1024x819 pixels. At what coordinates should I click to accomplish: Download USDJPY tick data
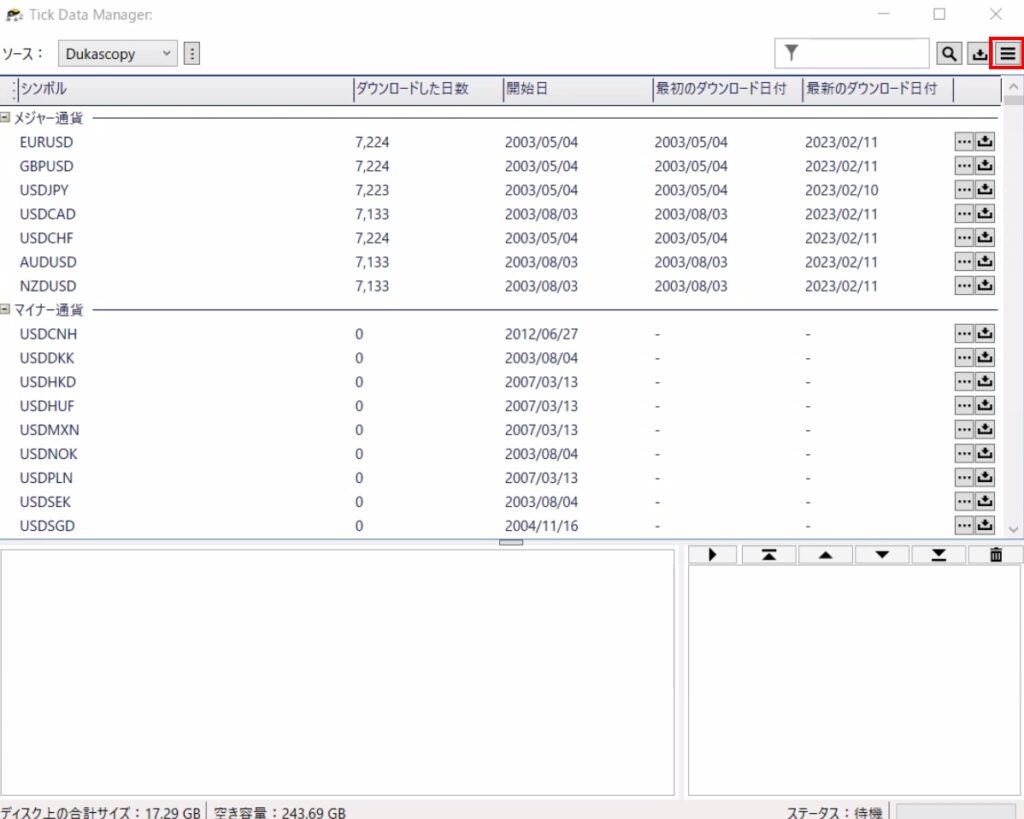click(x=985, y=190)
